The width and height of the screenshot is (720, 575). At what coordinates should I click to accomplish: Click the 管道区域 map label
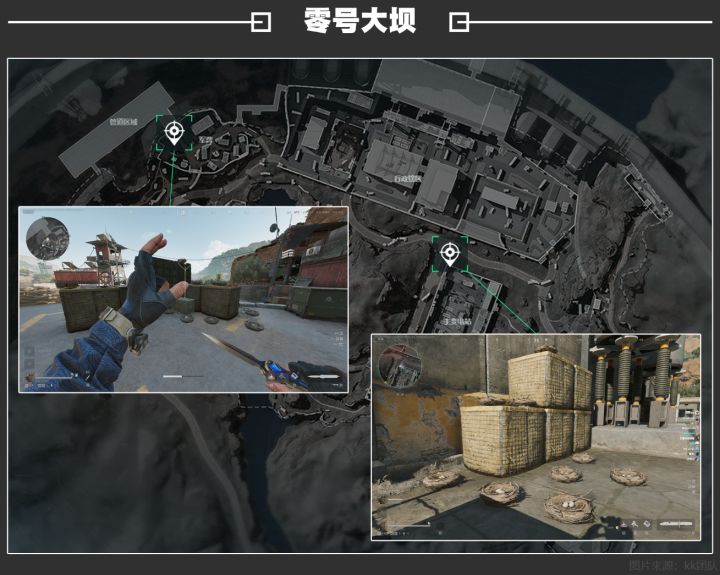coord(123,122)
